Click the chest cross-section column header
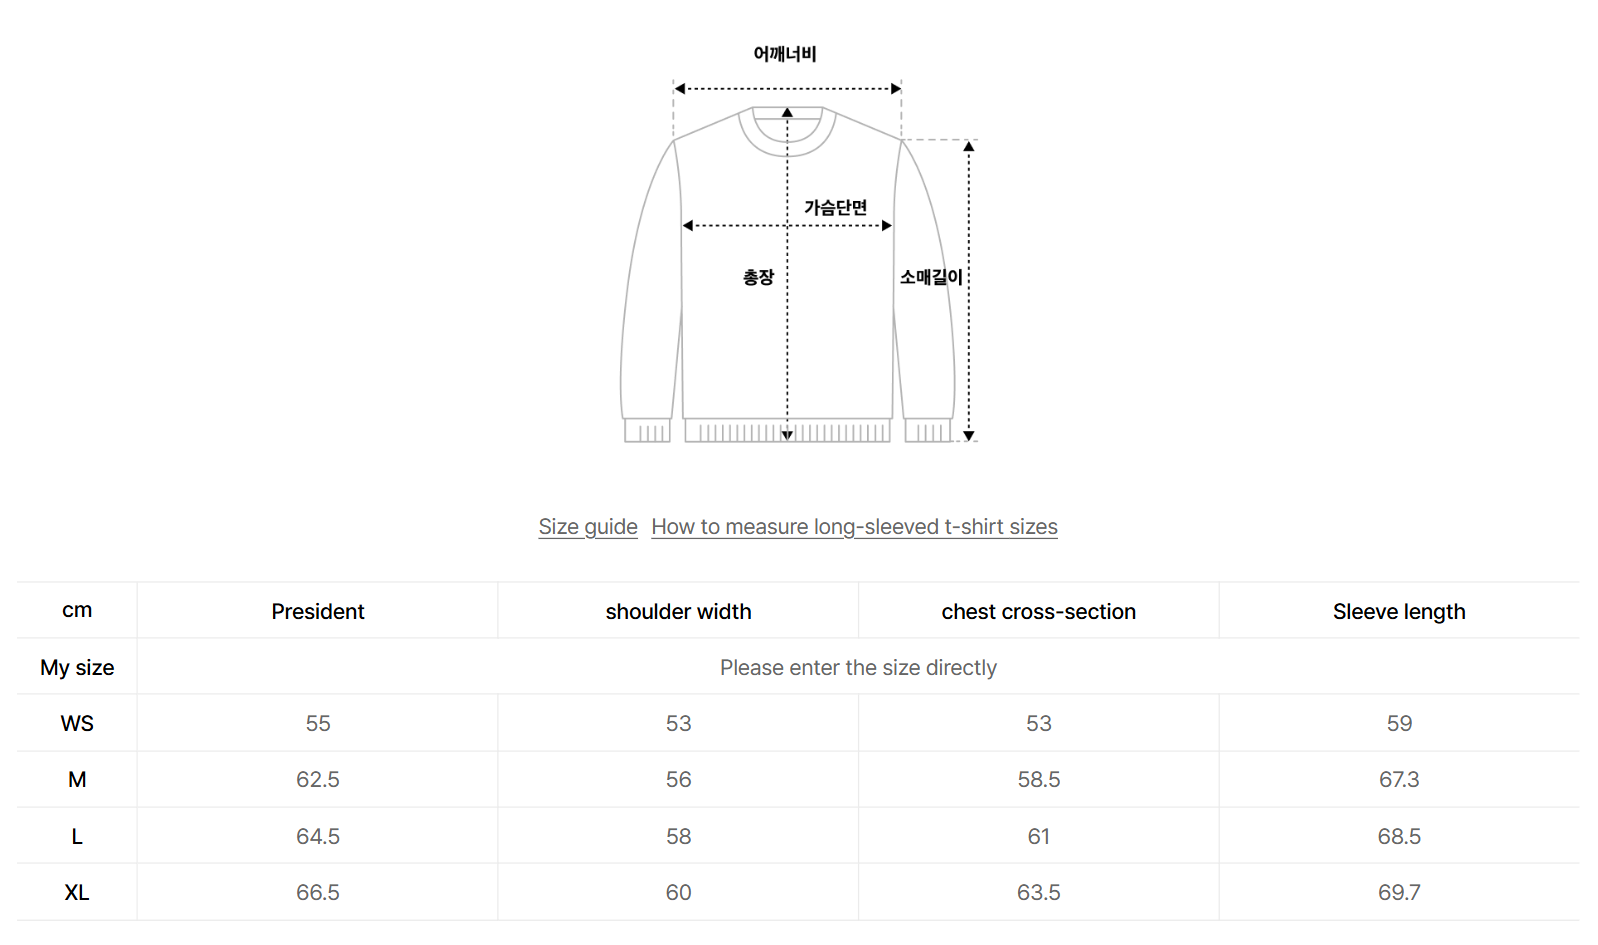Screen dimensions: 1598x945 [1038, 612]
